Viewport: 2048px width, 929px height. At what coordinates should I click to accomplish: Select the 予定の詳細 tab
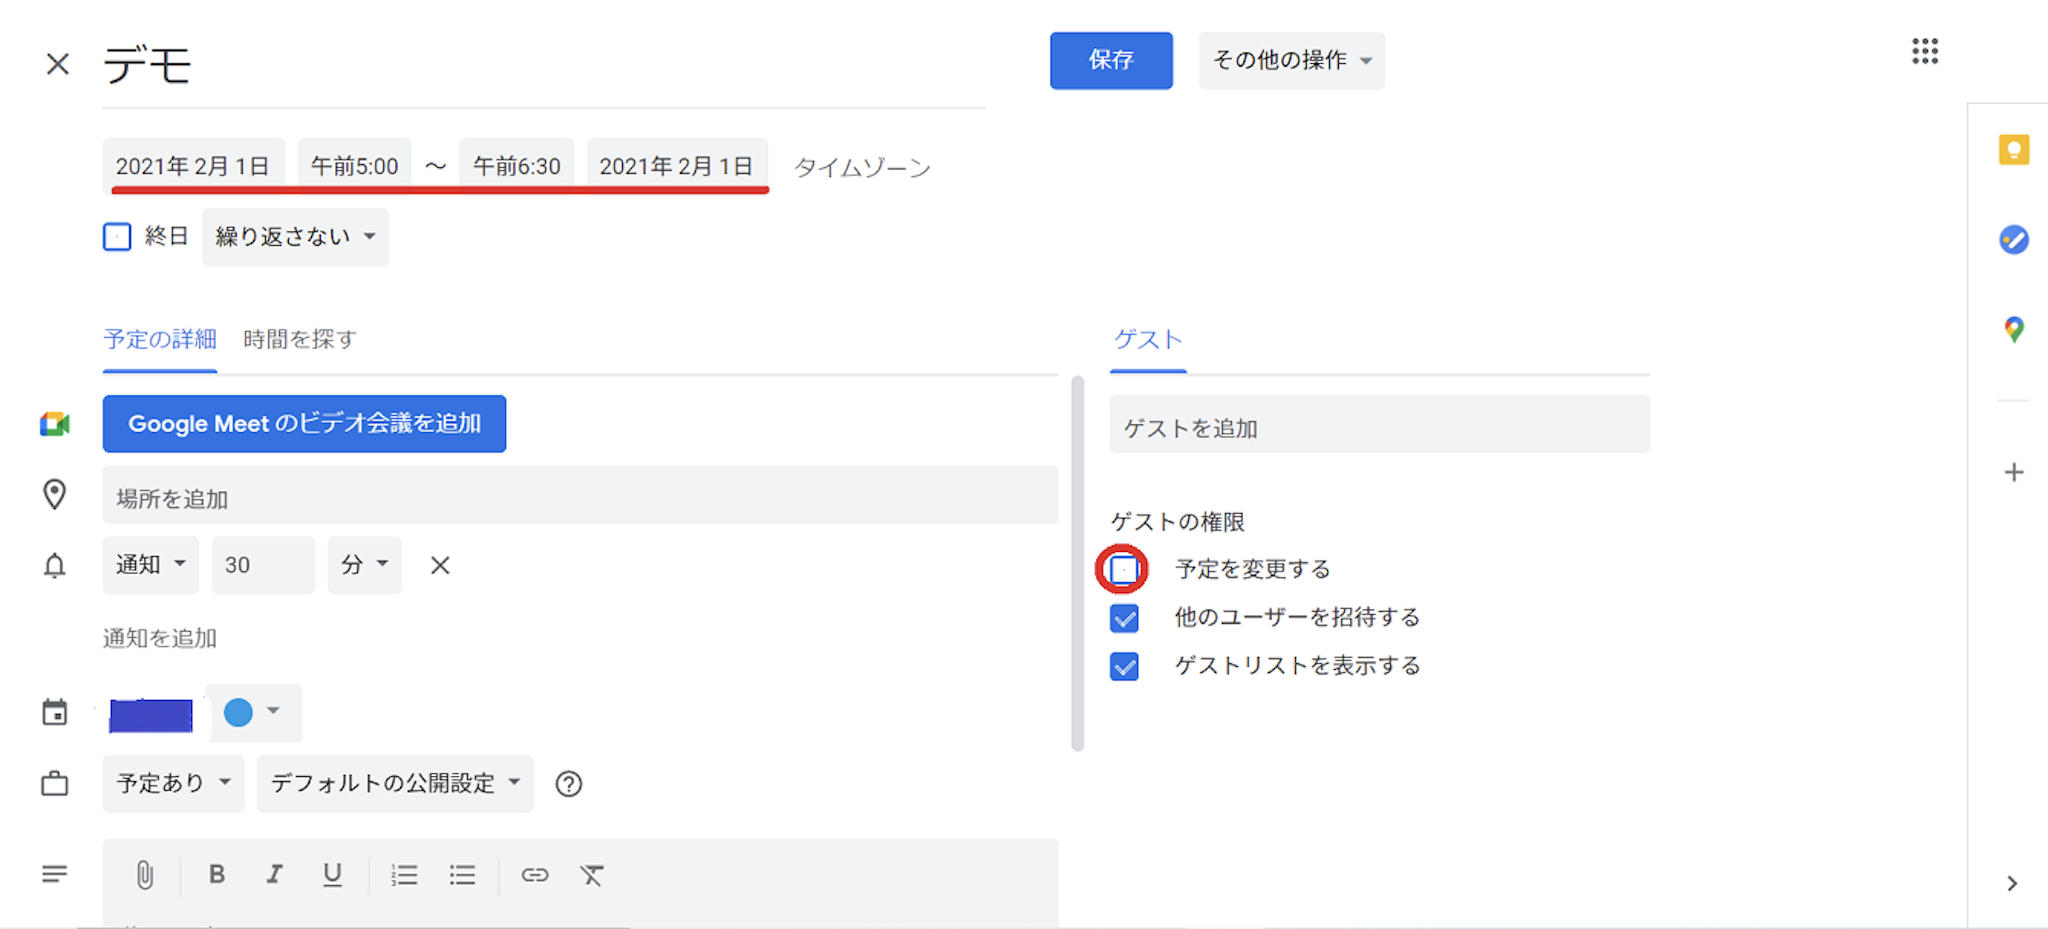[x=160, y=340]
